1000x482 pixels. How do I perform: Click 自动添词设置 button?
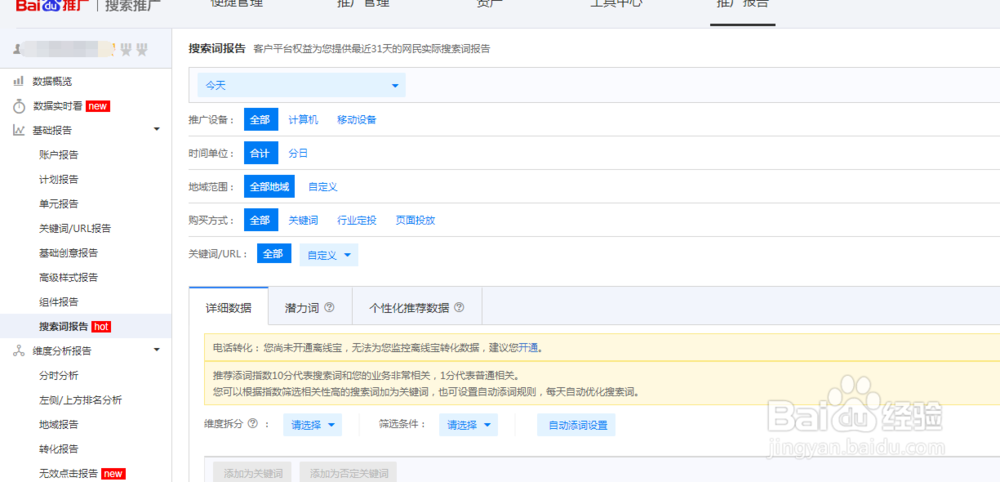click(x=576, y=425)
